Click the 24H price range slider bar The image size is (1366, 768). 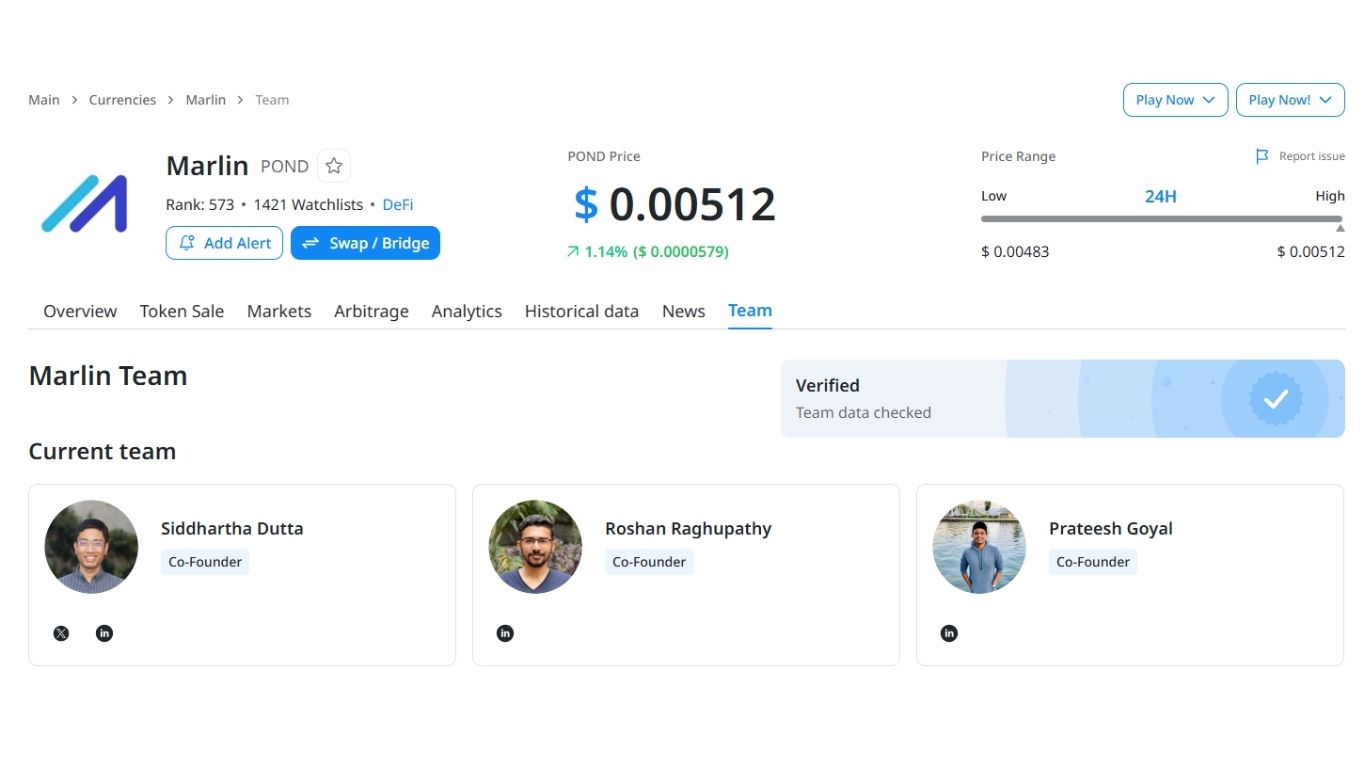coord(1160,219)
